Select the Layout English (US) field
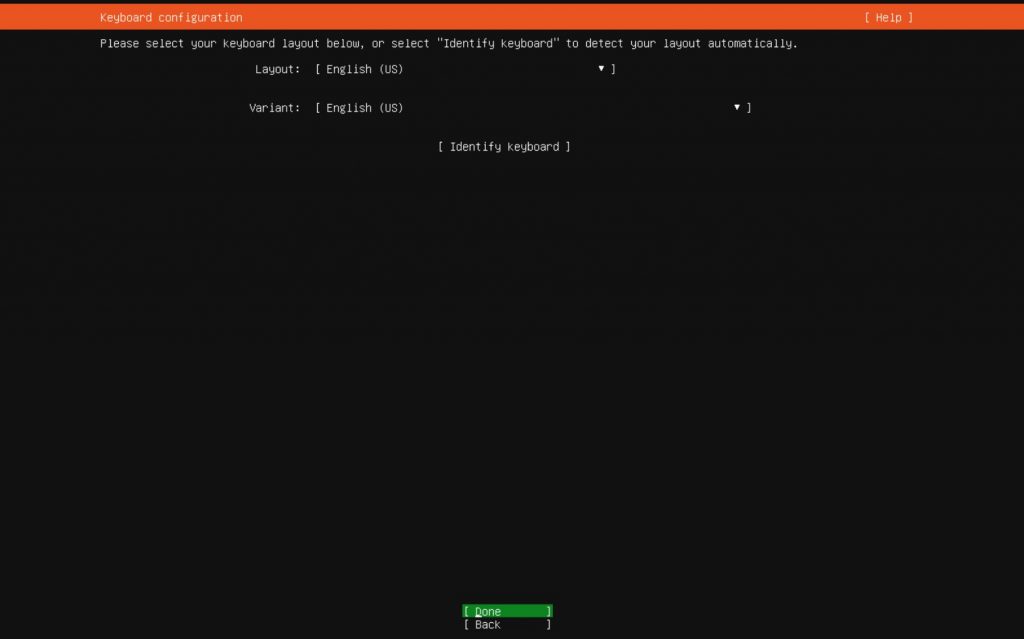Viewport: 1024px width, 639px height. tap(365, 69)
